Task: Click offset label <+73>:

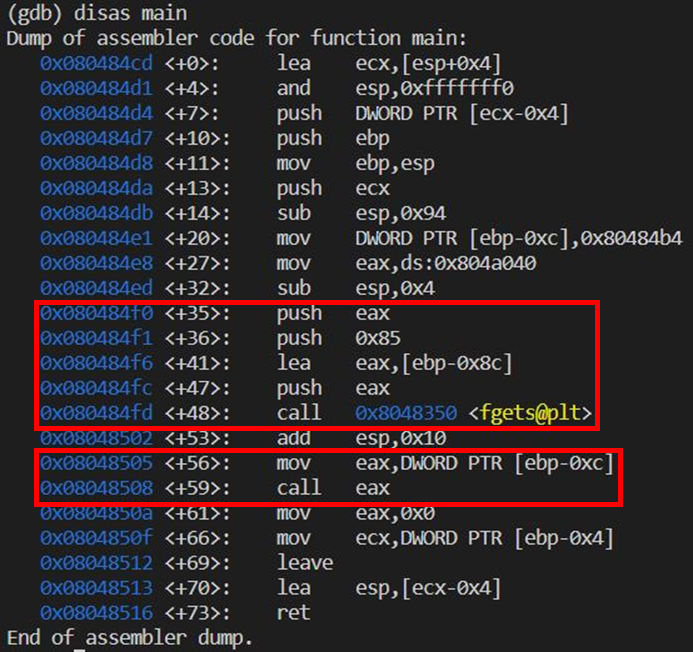Action: coord(198,613)
